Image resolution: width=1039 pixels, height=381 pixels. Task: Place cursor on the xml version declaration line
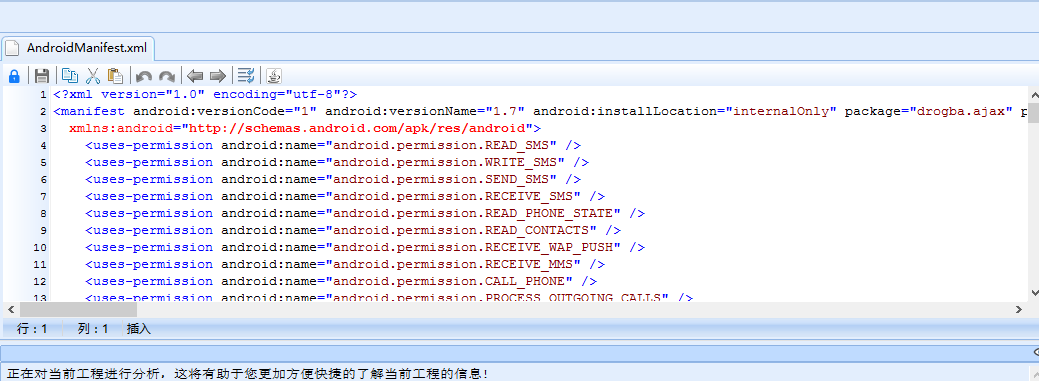pos(205,95)
